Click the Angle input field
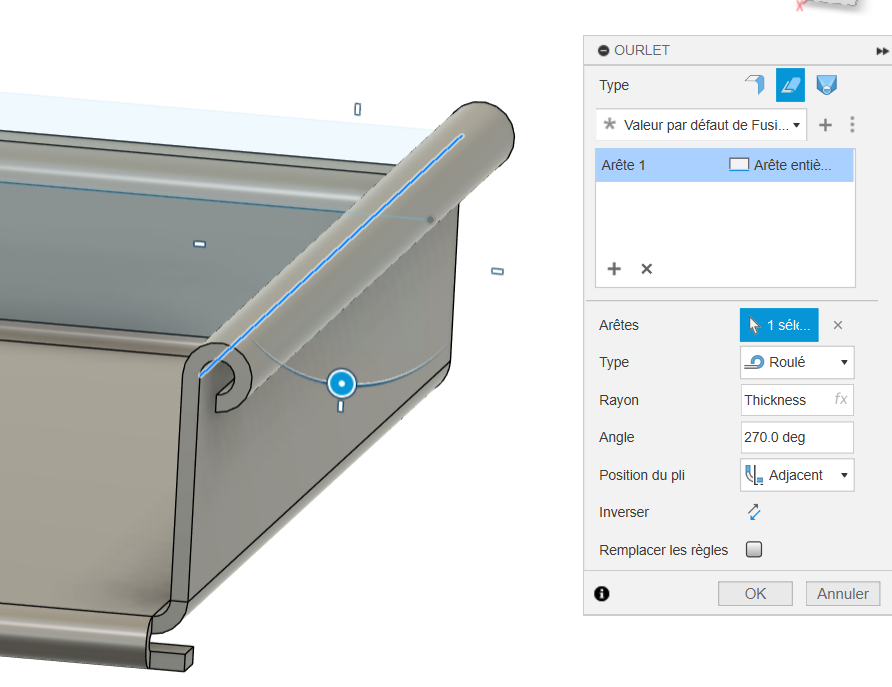Screen dimensions: 892x687 [x=797, y=437]
